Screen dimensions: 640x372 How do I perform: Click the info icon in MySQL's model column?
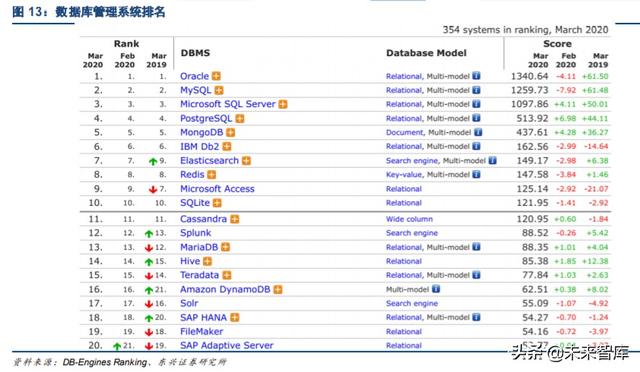pyautogui.click(x=476, y=90)
